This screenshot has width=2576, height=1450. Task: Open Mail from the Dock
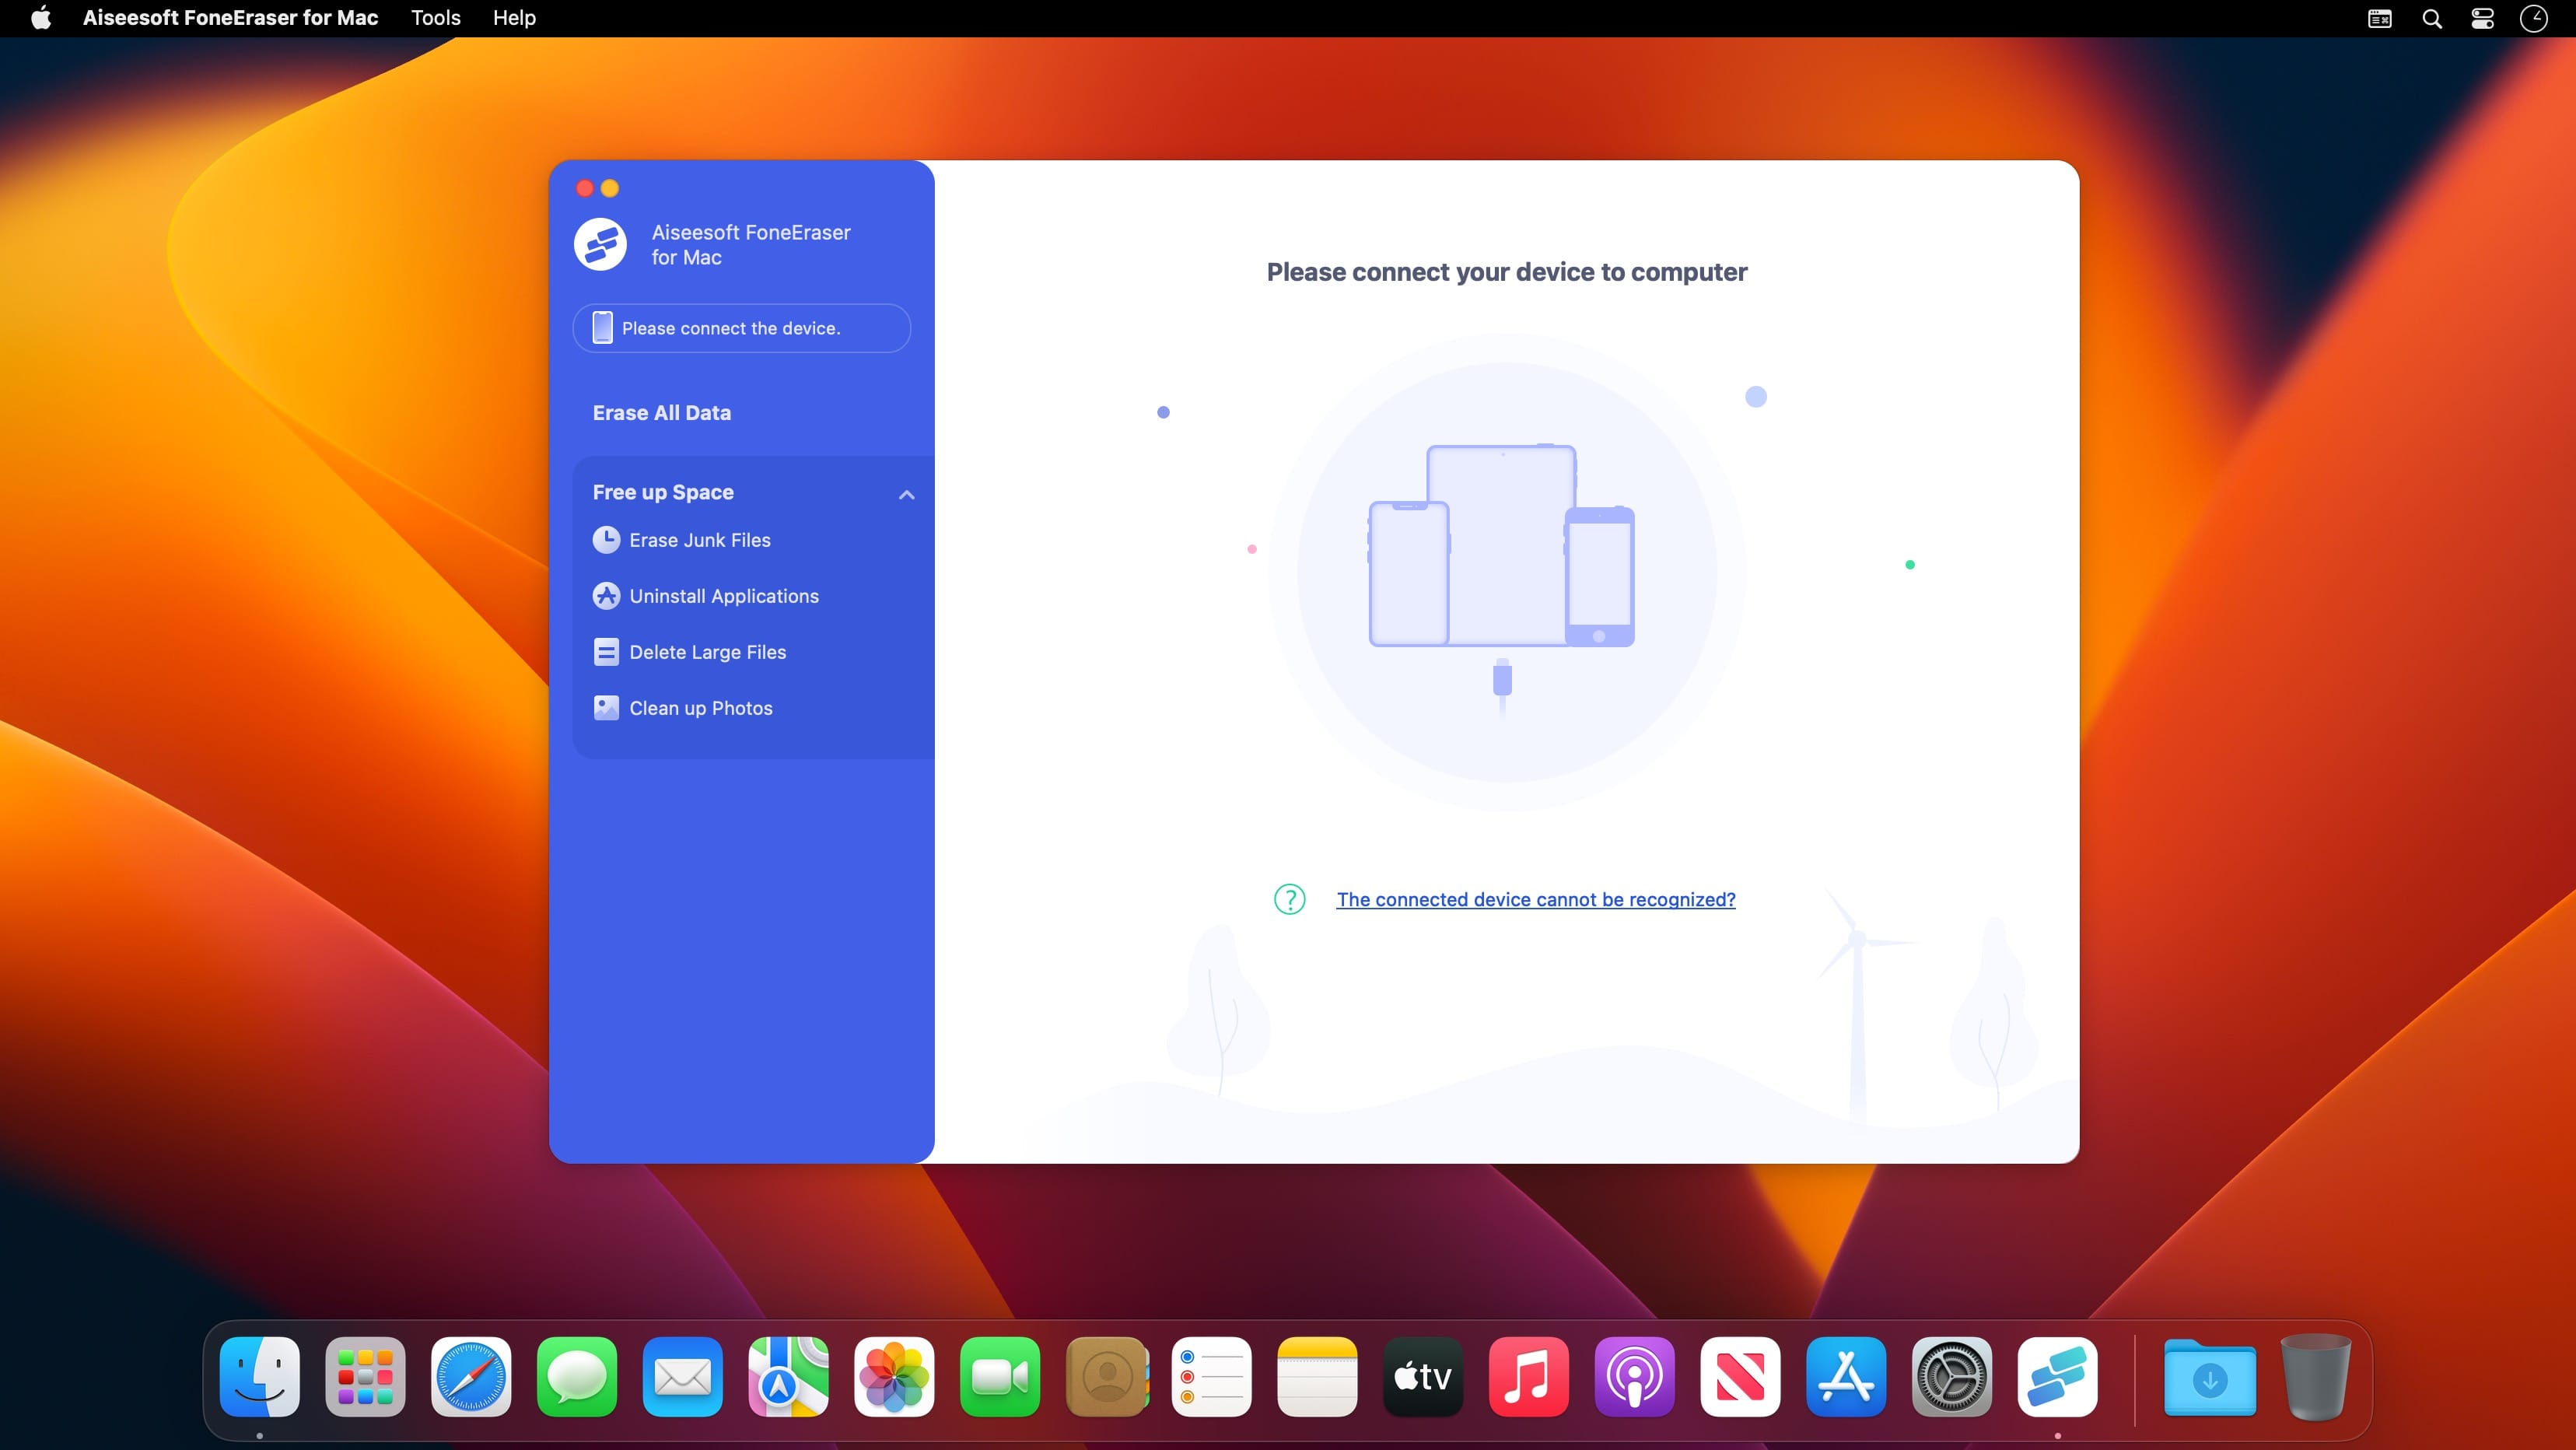[683, 1377]
